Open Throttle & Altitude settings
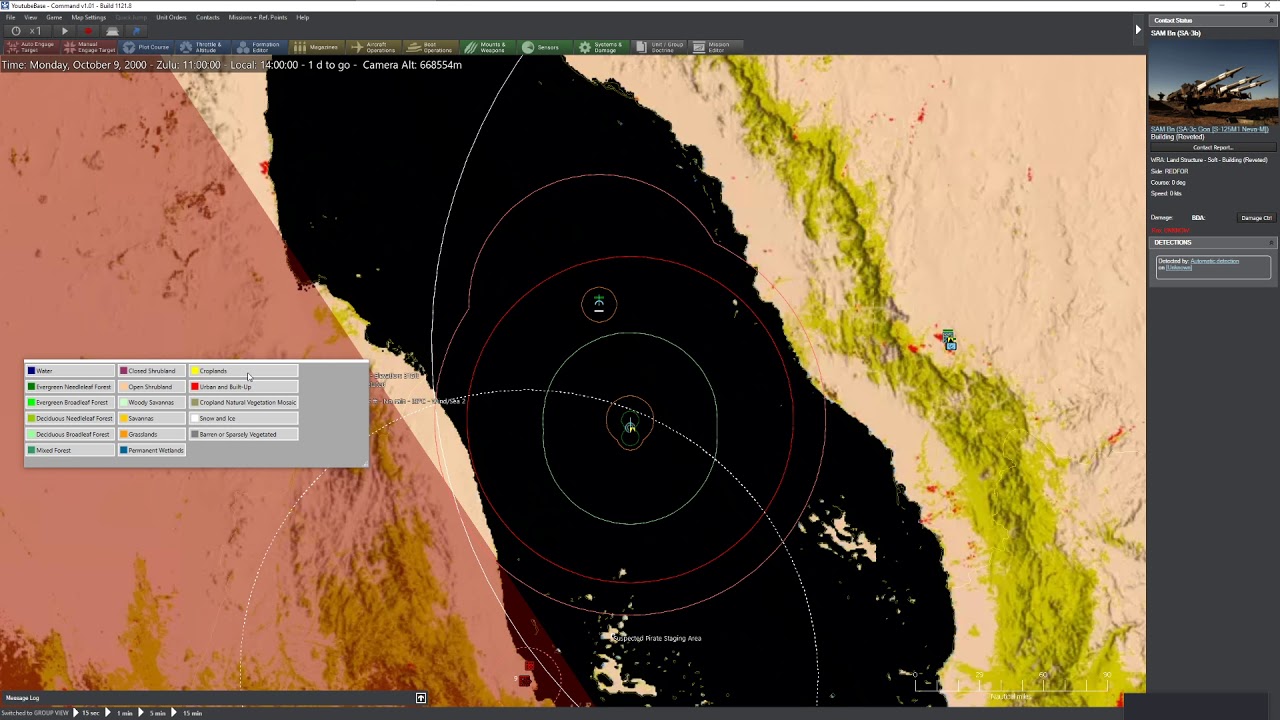 [203, 47]
